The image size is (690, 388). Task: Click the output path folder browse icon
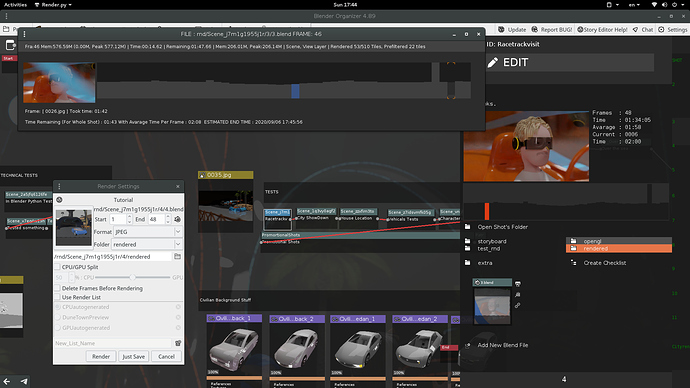[x=177, y=256]
